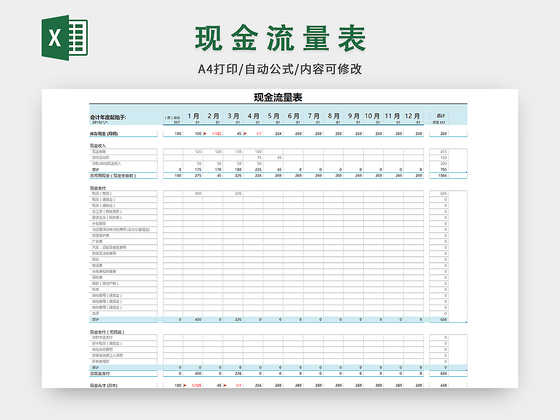Select the 75 cell under 4月

coord(259,158)
